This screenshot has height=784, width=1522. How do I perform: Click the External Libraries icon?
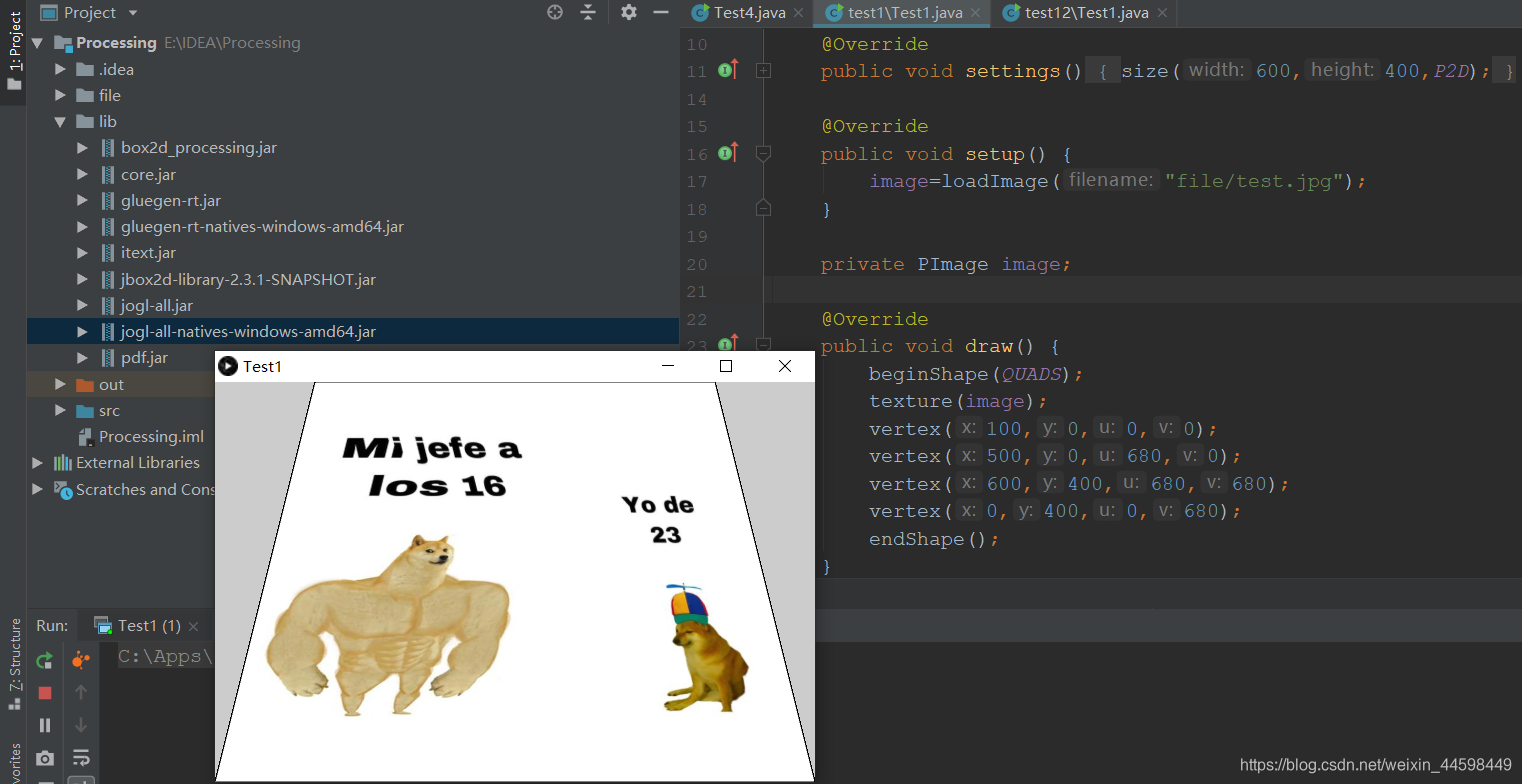(x=62, y=462)
